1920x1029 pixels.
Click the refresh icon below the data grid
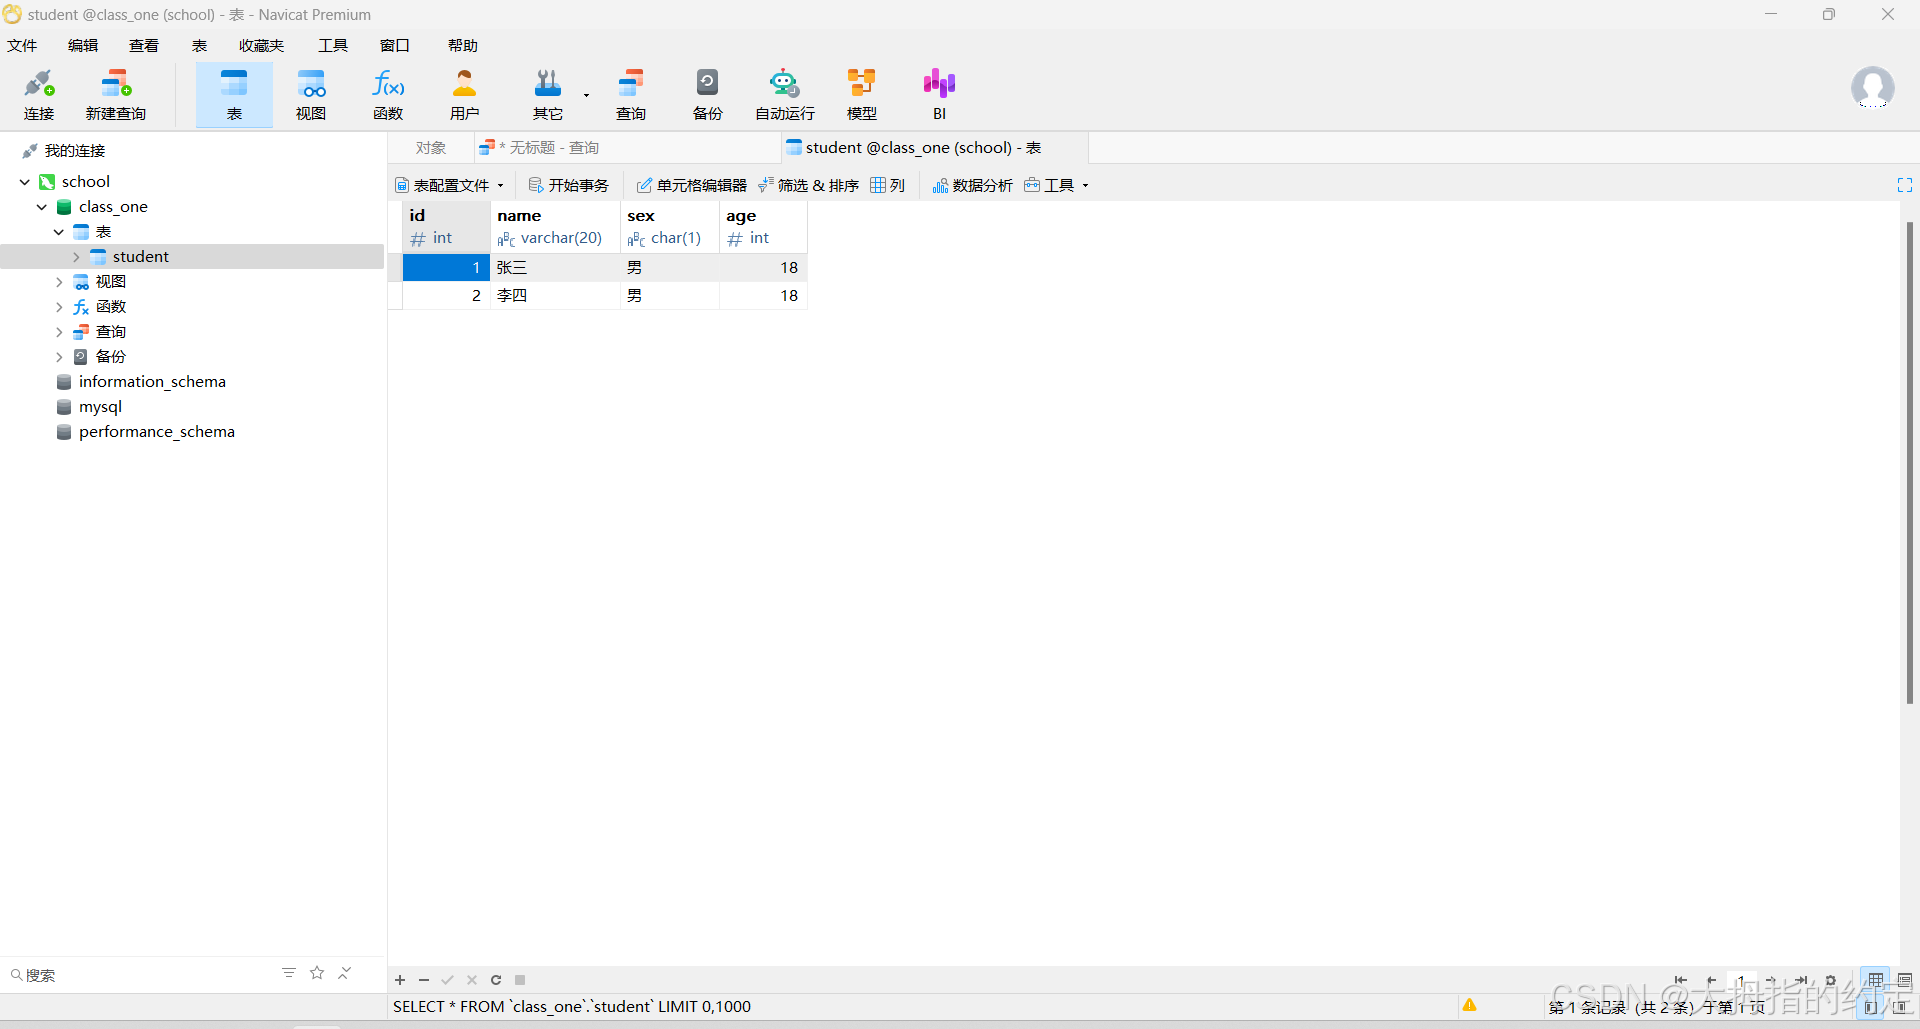pyautogui.click(x=496, y=980)
